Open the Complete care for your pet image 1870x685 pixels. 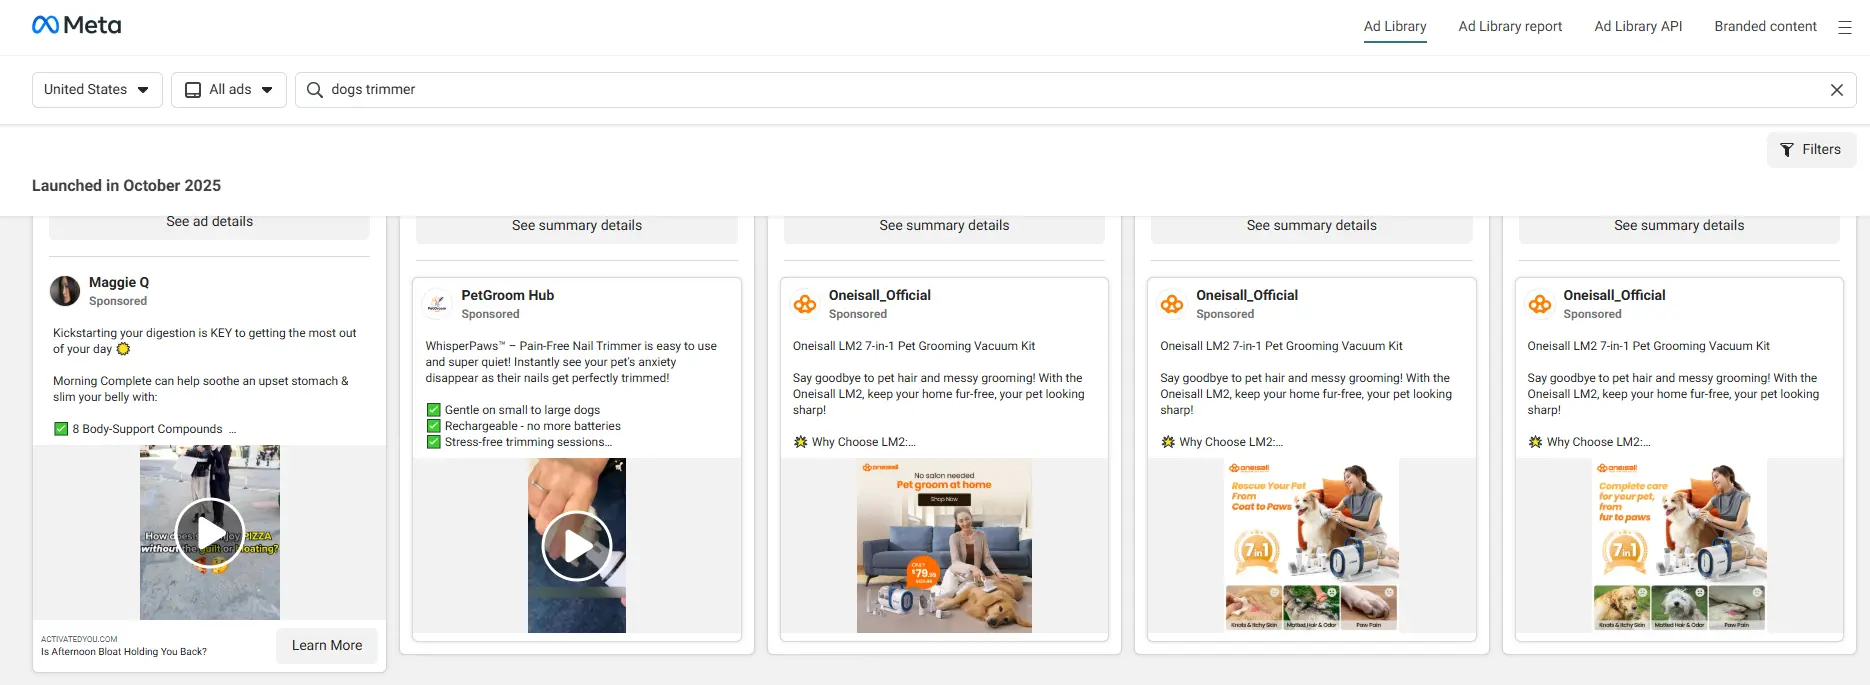(x=1679, y=546)
